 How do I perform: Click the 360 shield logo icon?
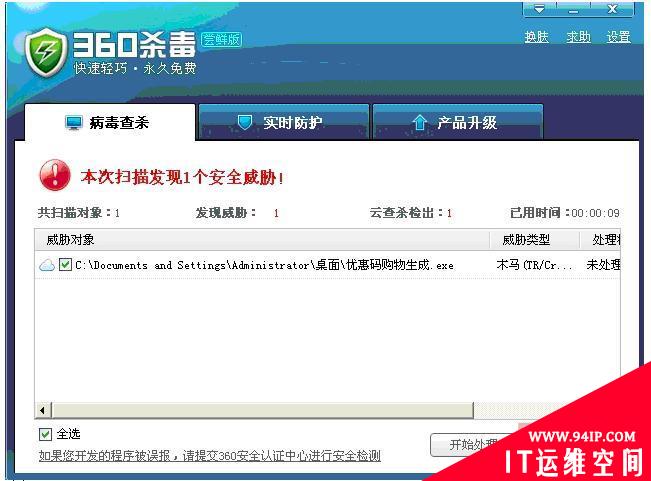pos(45,52)
